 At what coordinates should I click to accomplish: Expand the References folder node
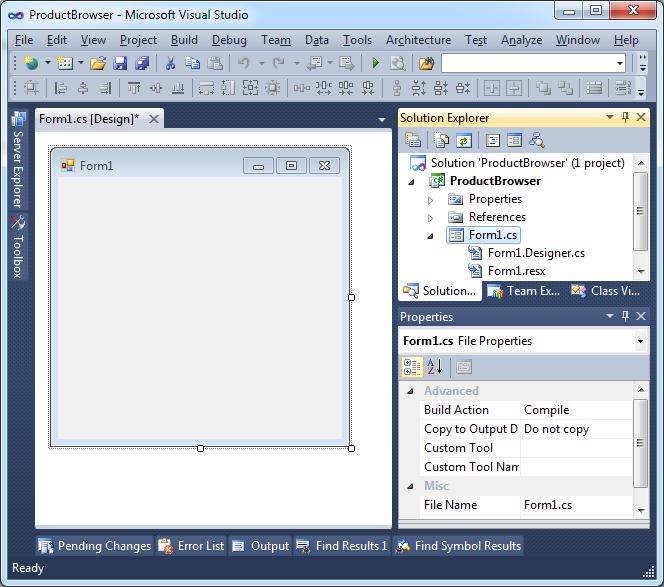[430, 218]
